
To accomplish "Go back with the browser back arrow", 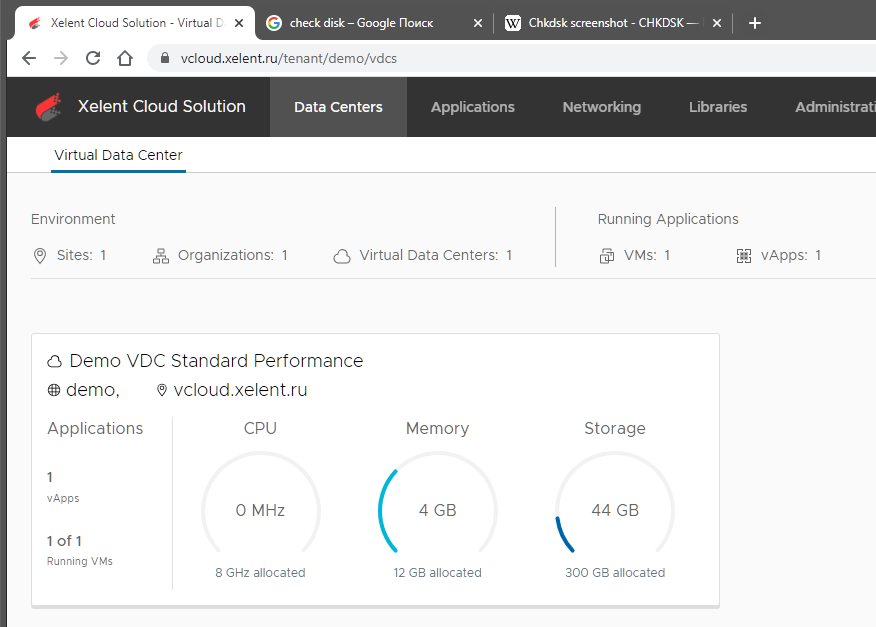I will pyautogui.click(x=28, y=58).
